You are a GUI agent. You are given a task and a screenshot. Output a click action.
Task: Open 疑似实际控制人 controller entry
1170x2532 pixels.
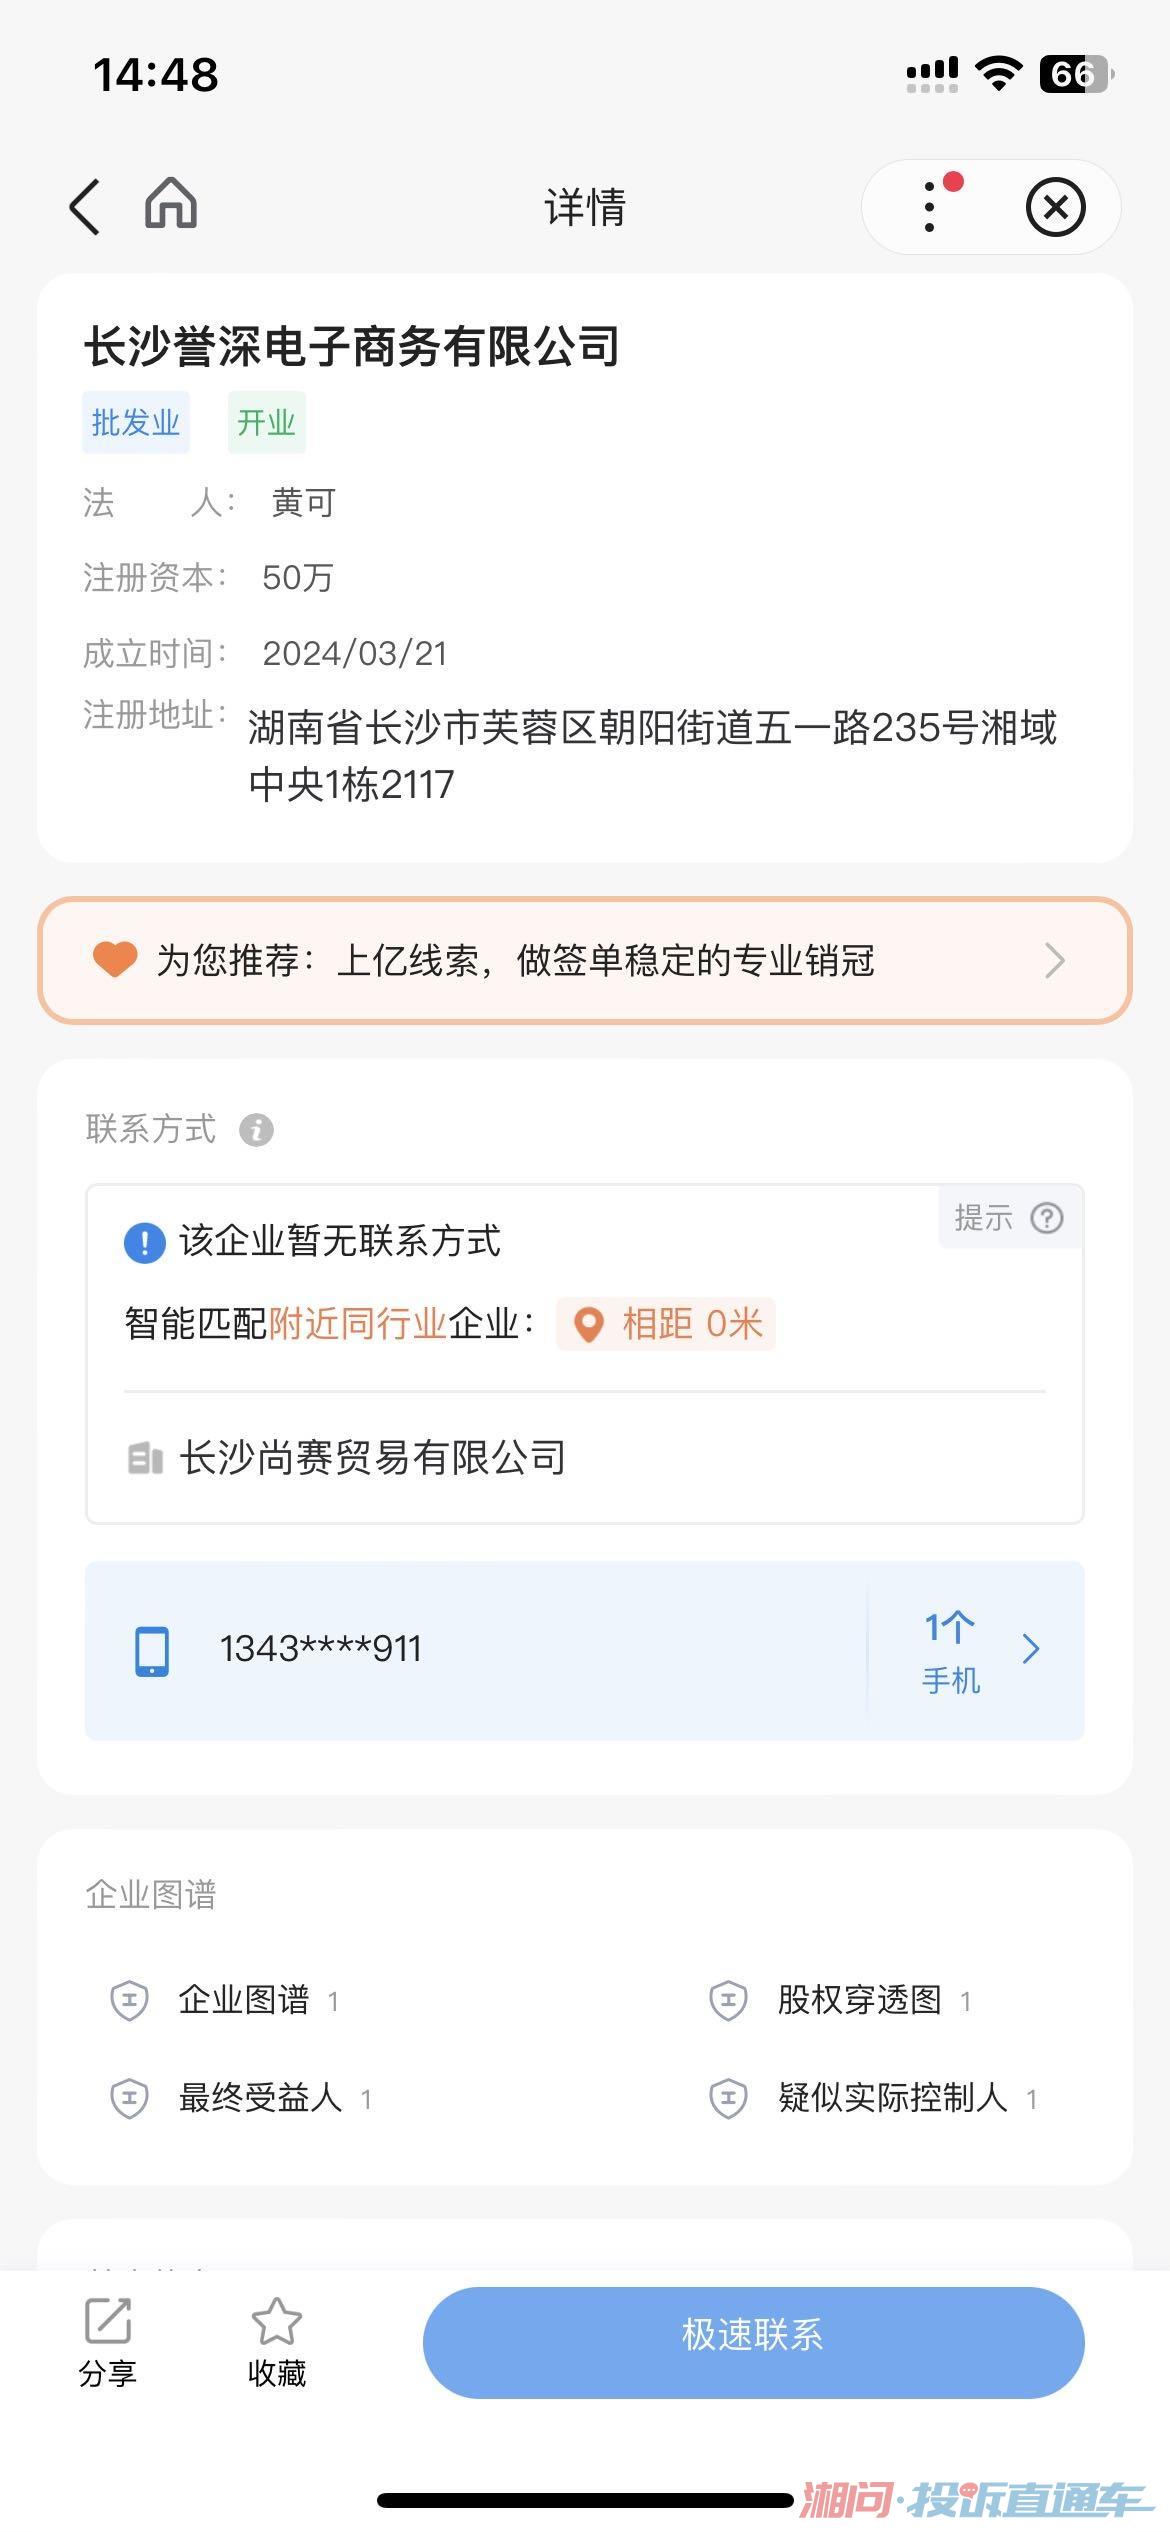(x=892, y=2097)
